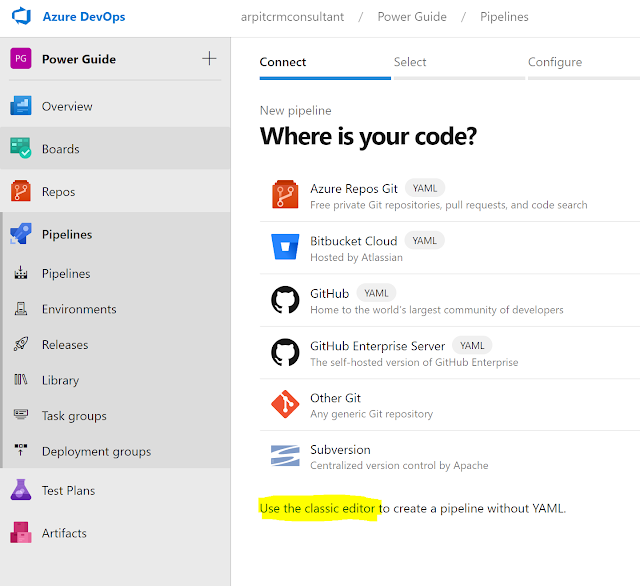Click the Library books icon
640x586 pixels.
click(21, 380)
